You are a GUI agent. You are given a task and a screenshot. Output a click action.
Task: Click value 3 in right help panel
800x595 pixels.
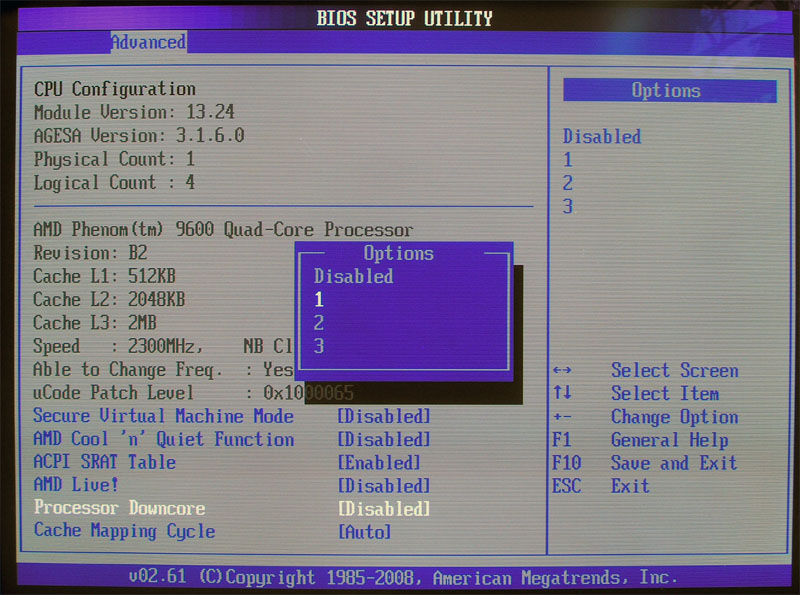[x=568, y=206]
